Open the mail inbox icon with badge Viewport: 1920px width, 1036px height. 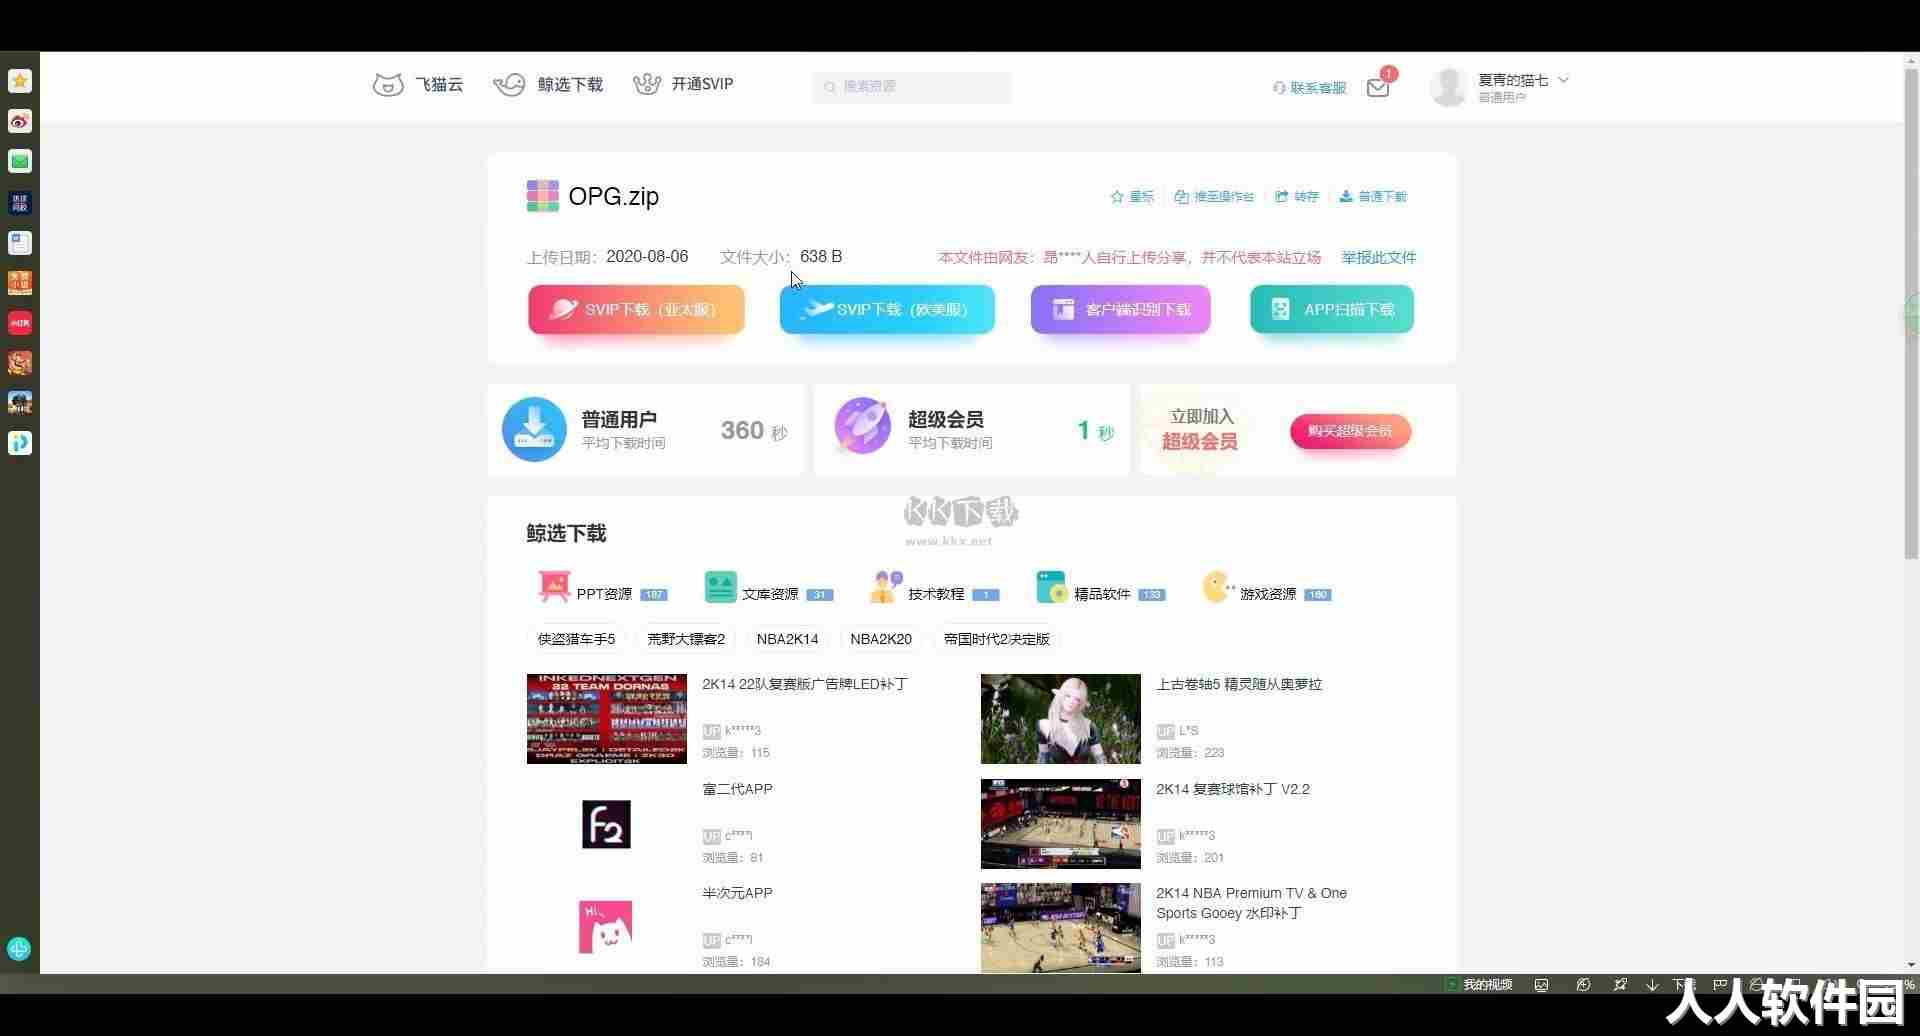click(x=1378, y=87)
